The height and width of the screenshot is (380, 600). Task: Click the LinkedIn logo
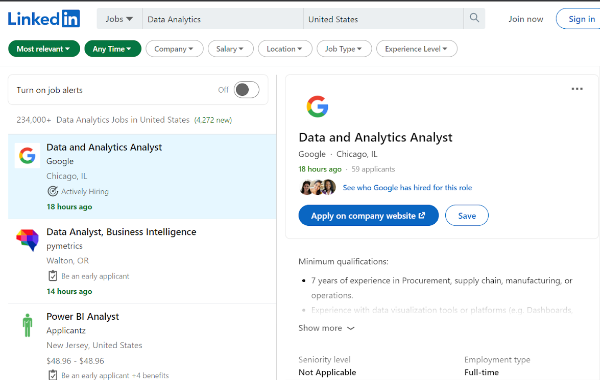click(44, 19)
